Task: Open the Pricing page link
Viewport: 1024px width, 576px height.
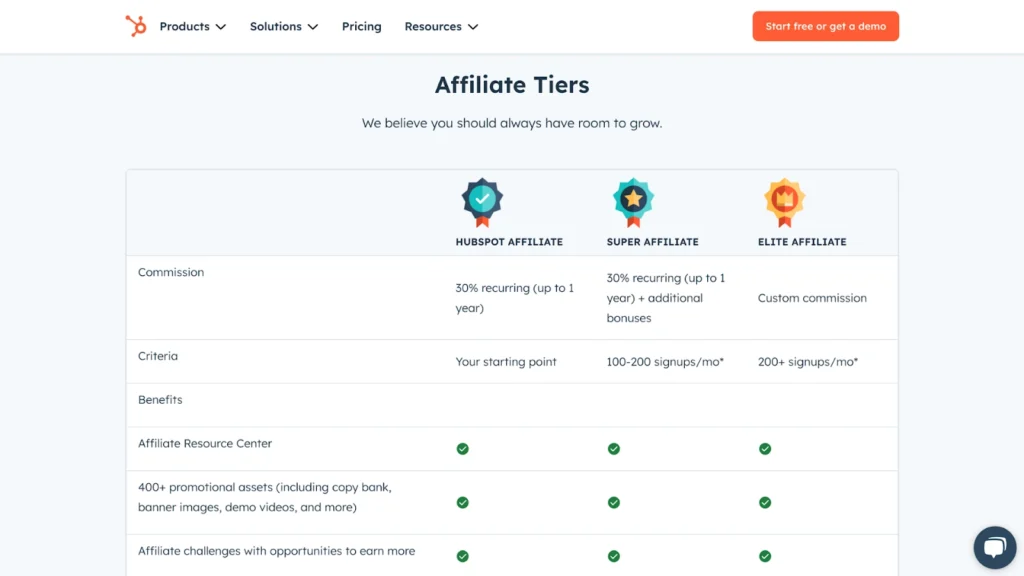Action: [361, 27]
